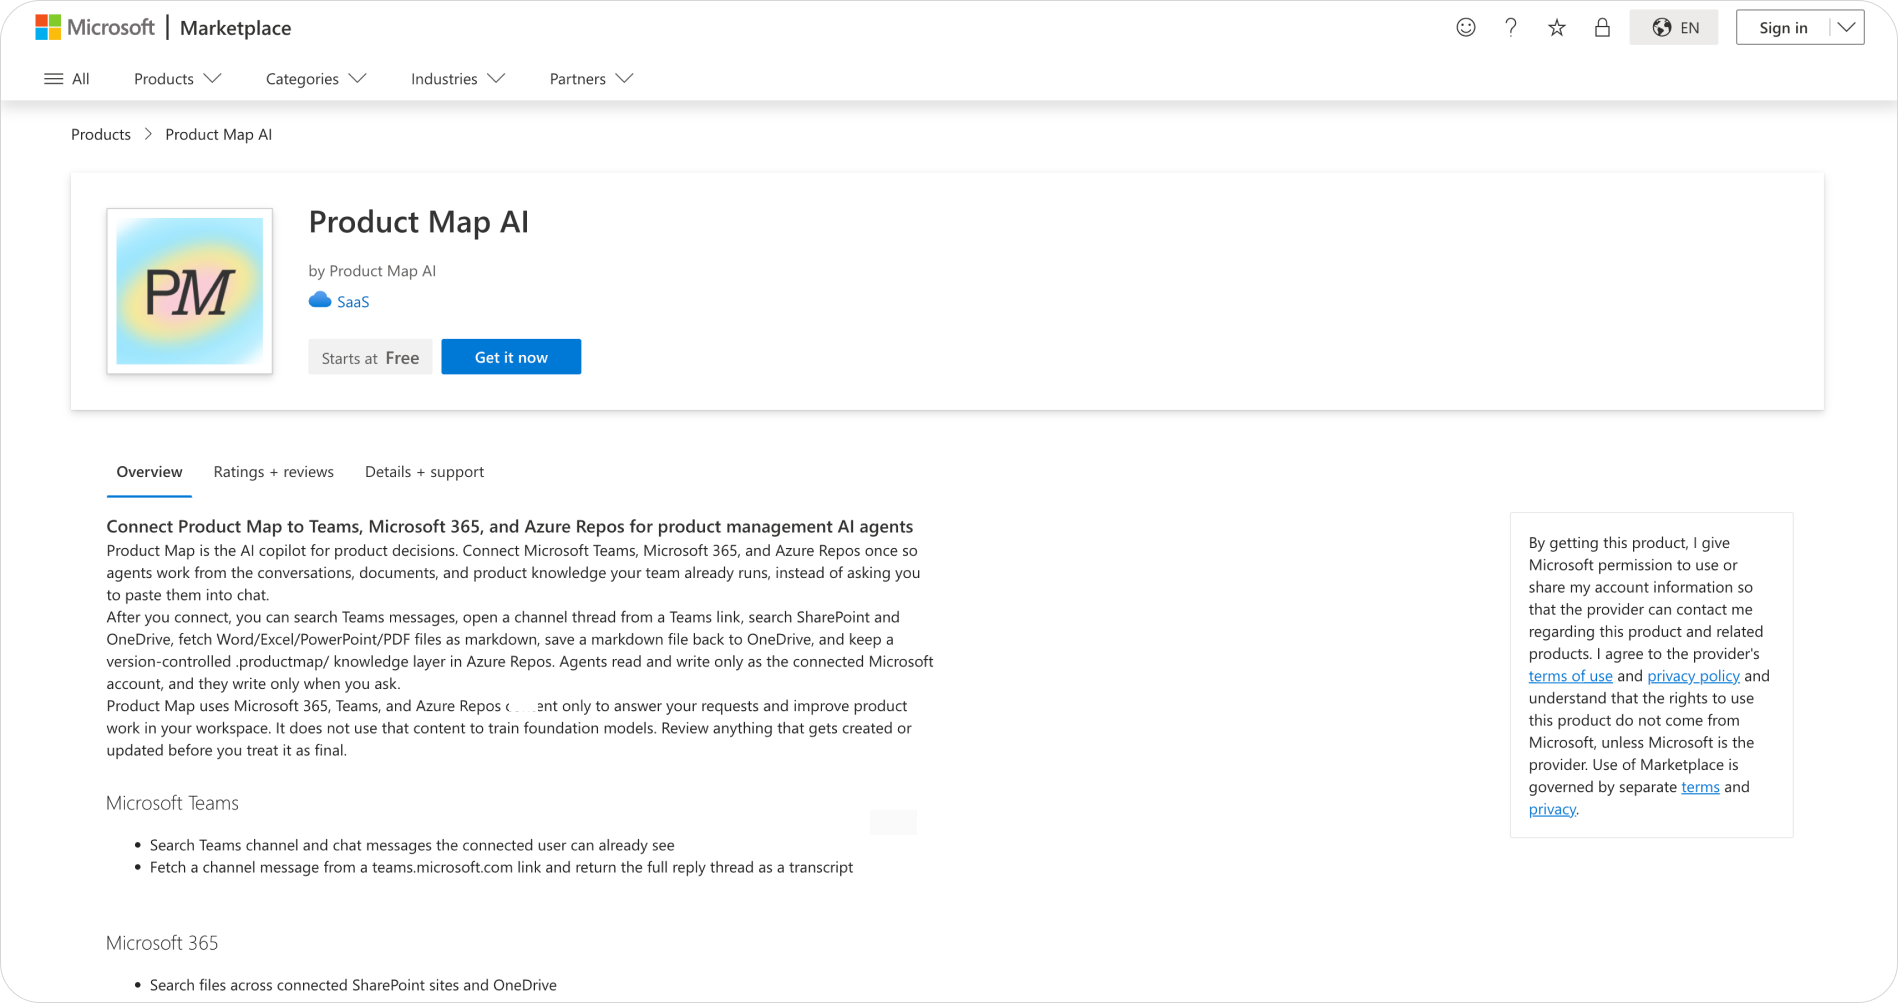Click the Microsoft 365 section heading

coord(162,943)
